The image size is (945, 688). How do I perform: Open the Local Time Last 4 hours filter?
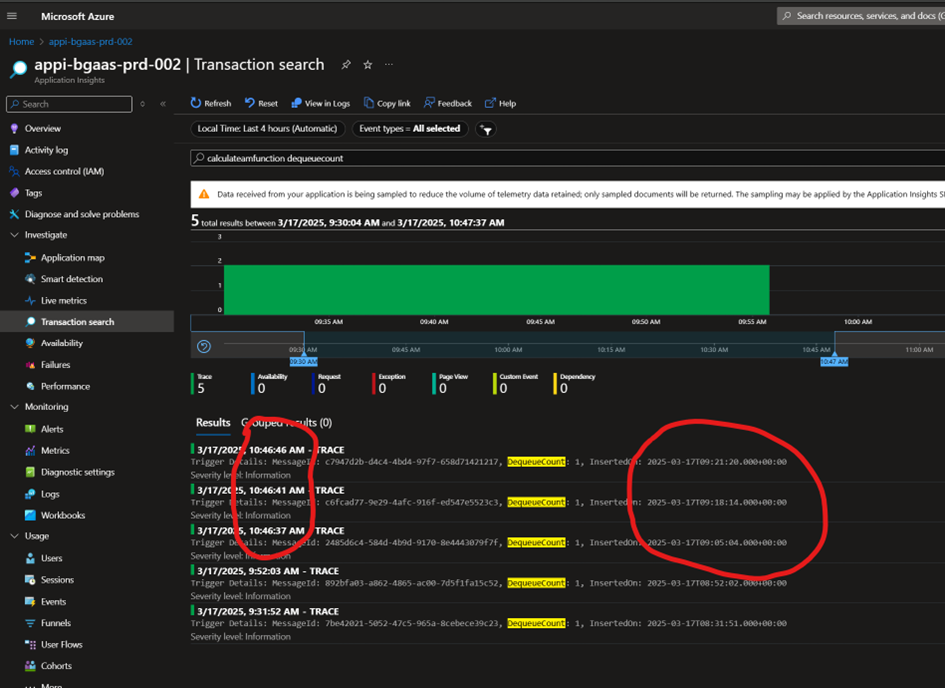[x=268, y=129]
